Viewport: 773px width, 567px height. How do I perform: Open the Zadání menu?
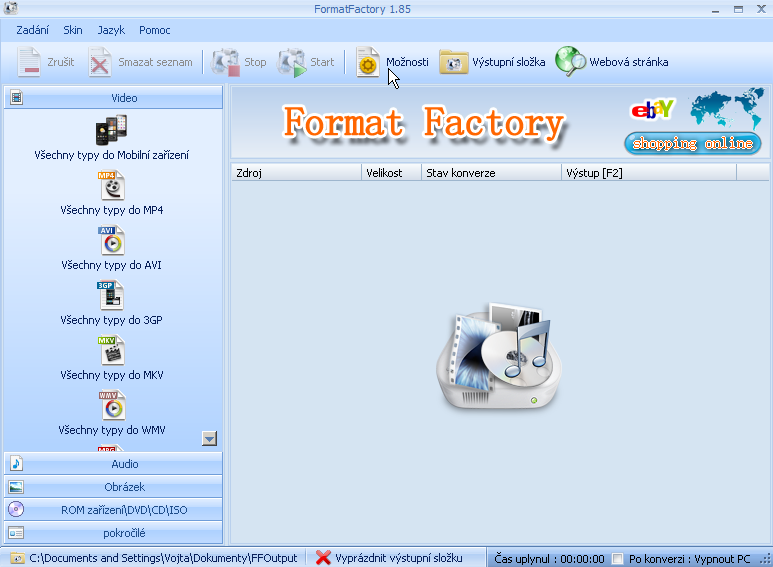click(33, 30)
